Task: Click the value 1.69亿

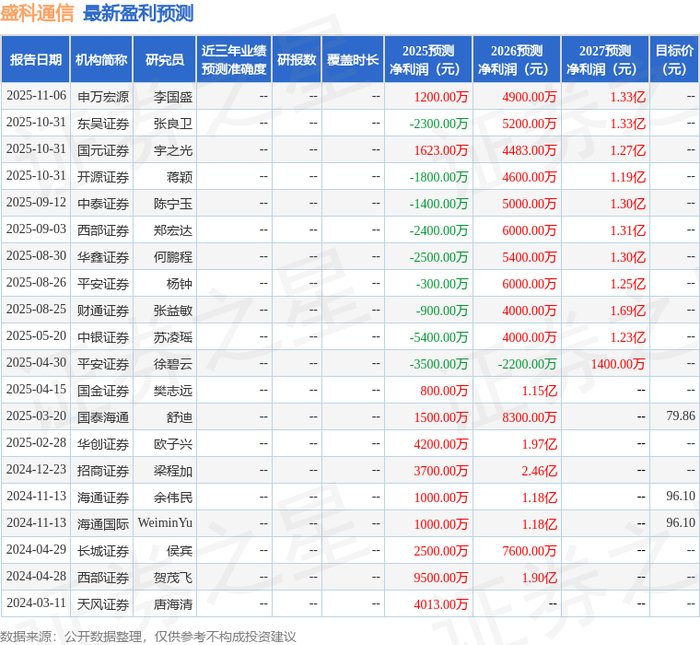Action: [628, 311]
